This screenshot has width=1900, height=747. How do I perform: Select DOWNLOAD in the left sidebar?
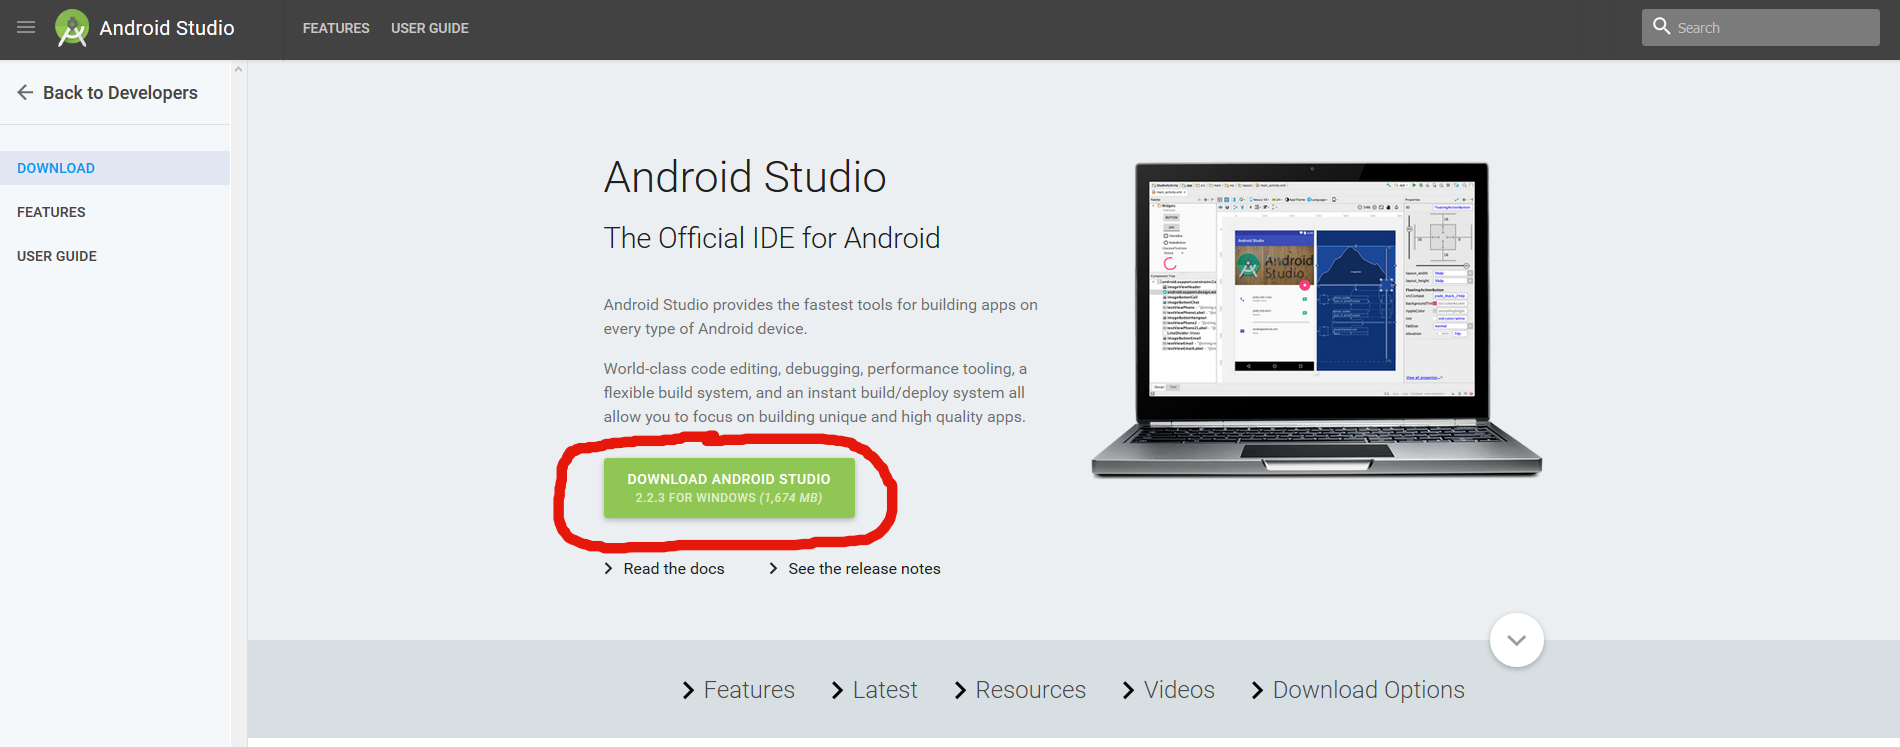pos(115,168)
